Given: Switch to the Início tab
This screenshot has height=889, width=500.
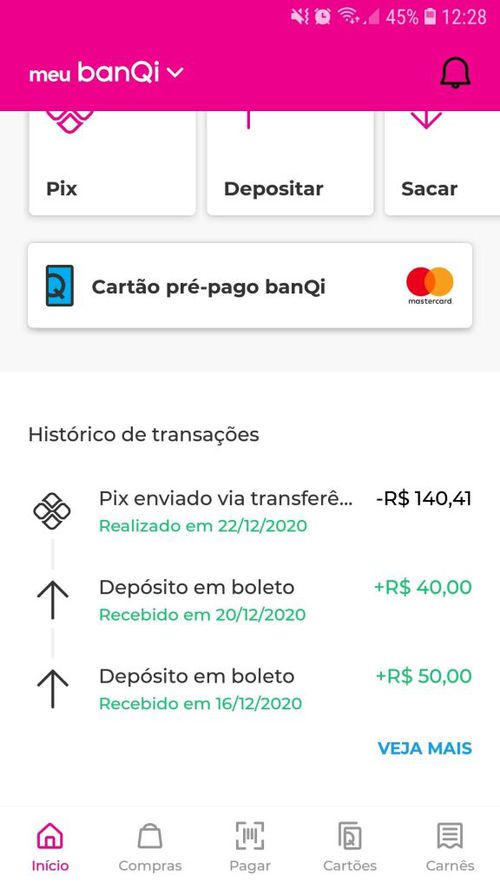Looking at the screenshot, I should point(50,847).
